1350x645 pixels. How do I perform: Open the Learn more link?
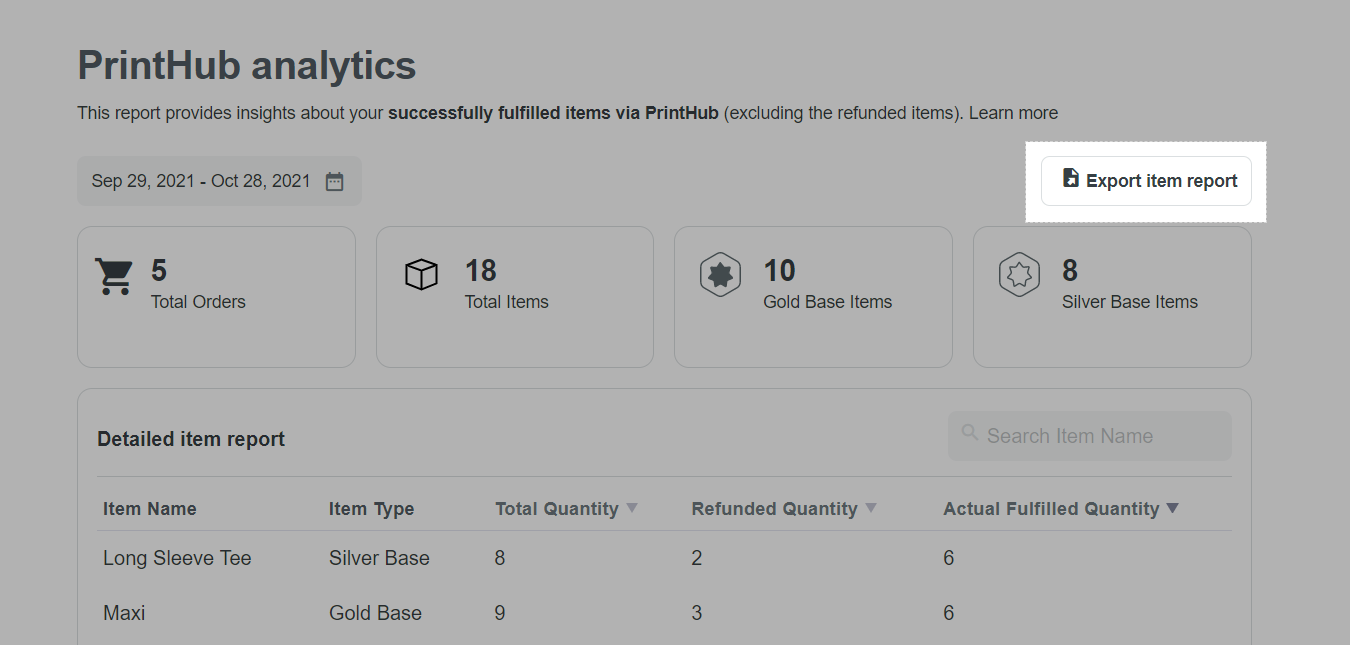coord(1013,113)
